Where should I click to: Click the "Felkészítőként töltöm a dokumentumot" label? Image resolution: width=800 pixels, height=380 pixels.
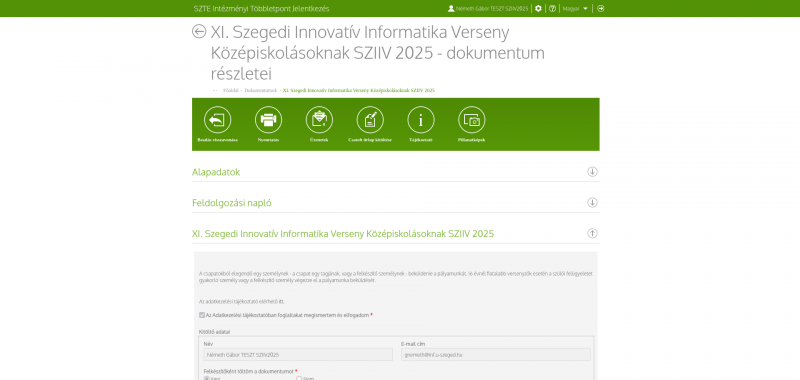pos(248,371)
